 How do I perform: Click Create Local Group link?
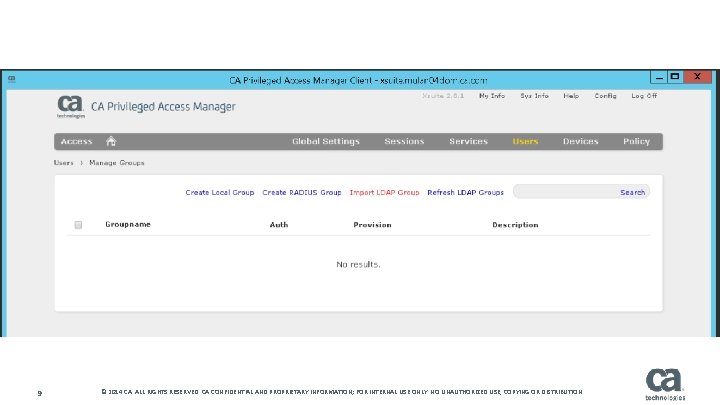[219, 192]
